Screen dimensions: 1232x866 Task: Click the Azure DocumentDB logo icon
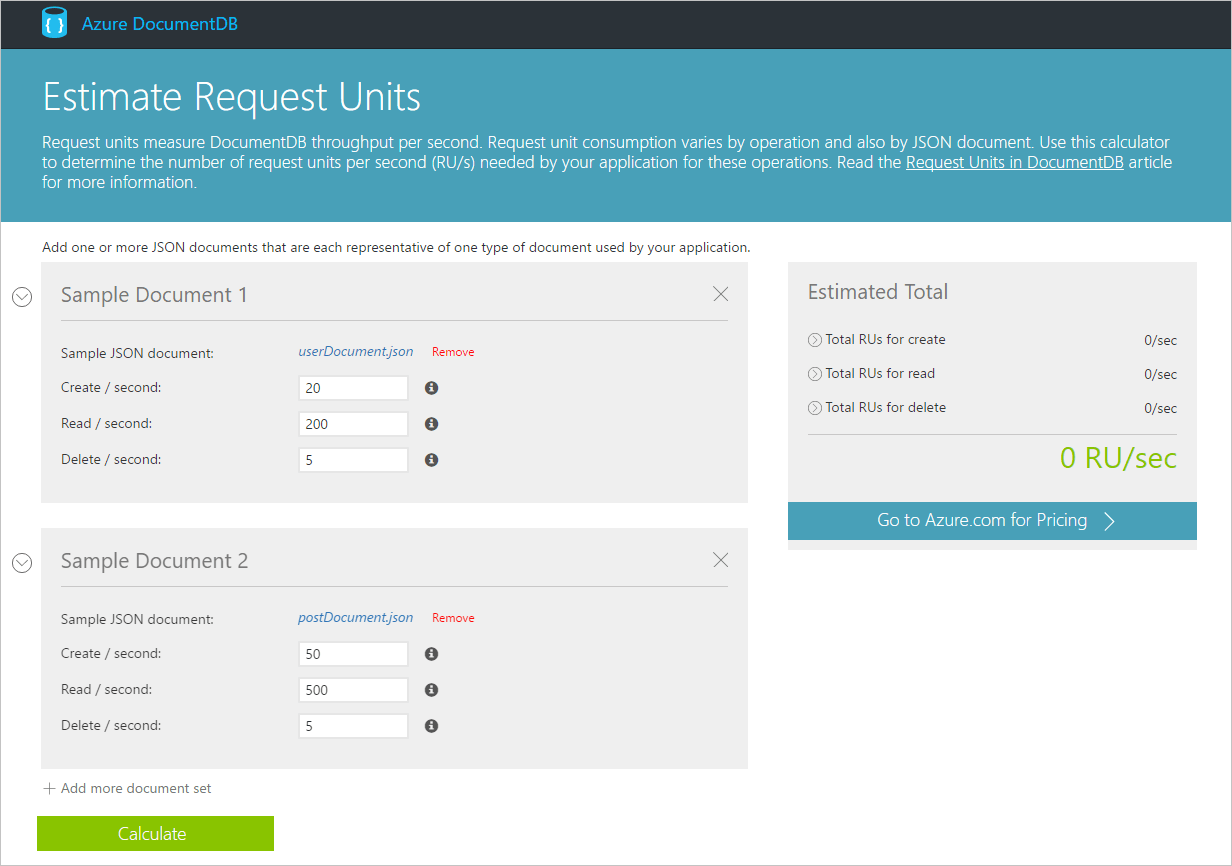(55, 21)
